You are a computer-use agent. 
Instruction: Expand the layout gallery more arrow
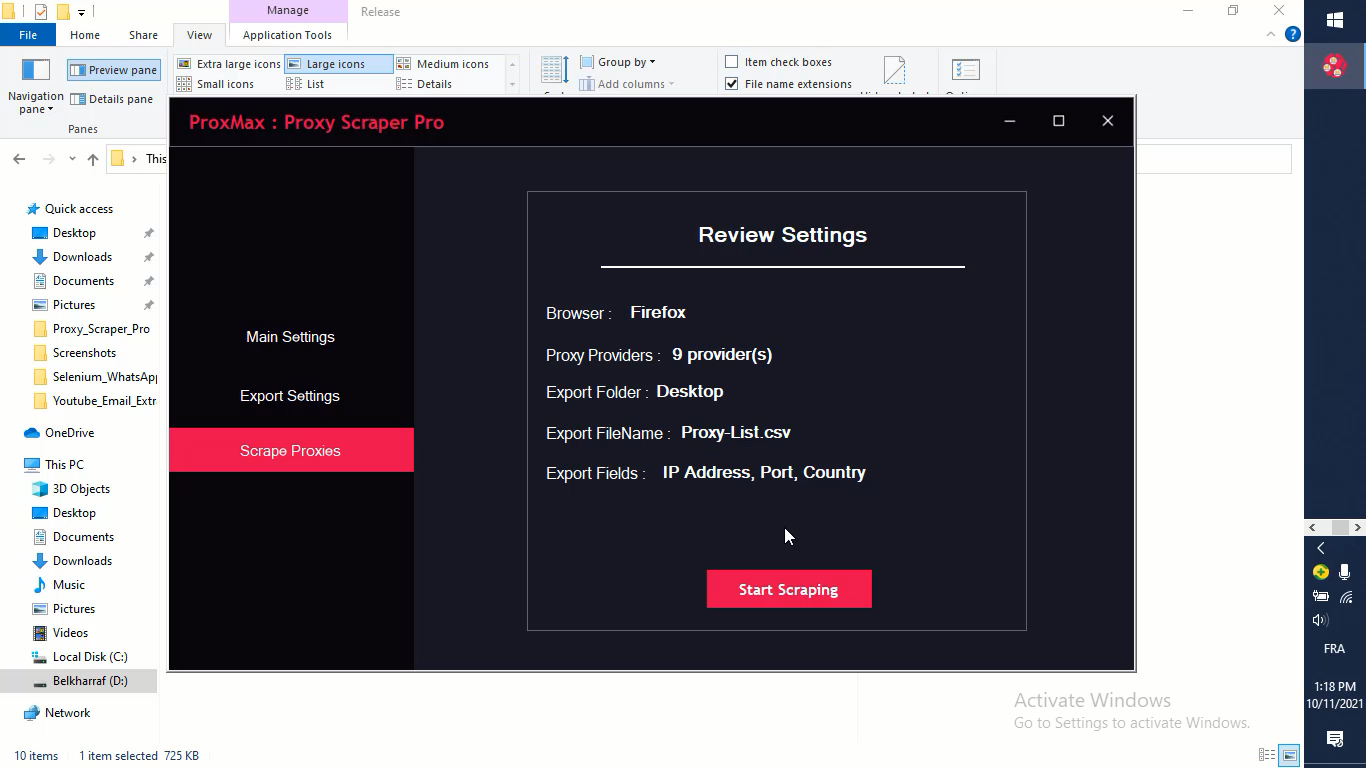click(513, 85)
